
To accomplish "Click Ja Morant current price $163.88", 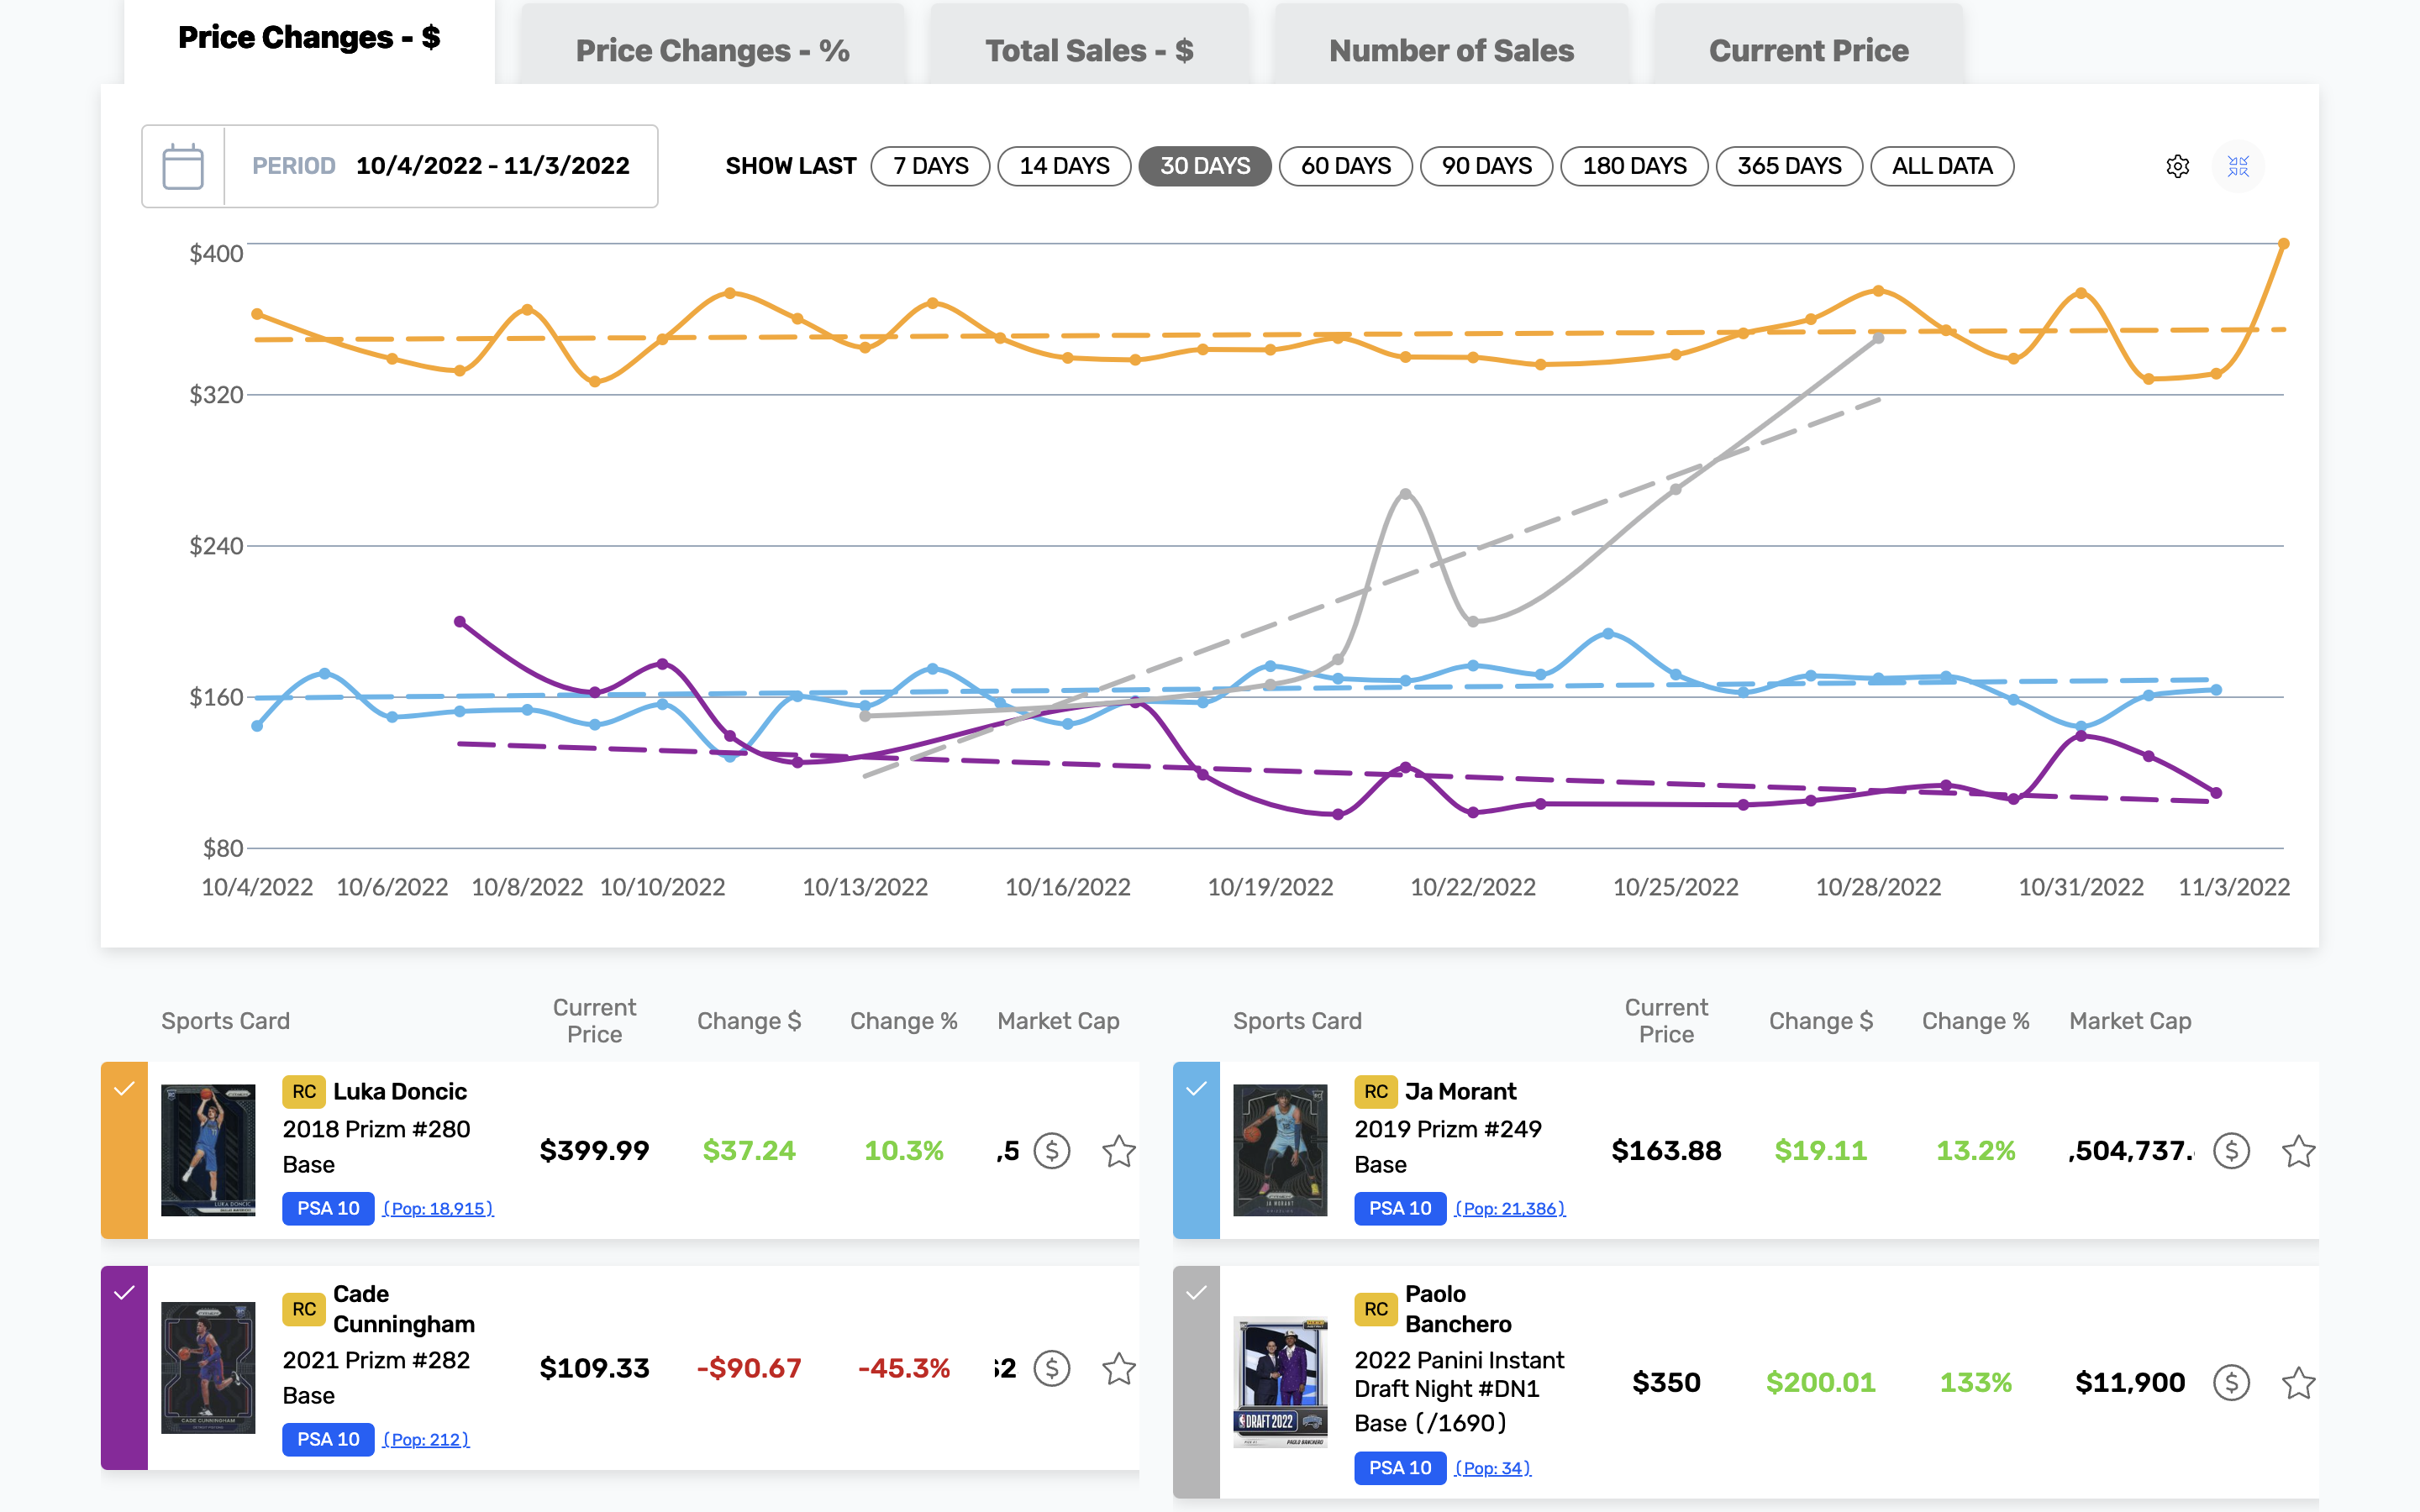I will (1666, 1151).
